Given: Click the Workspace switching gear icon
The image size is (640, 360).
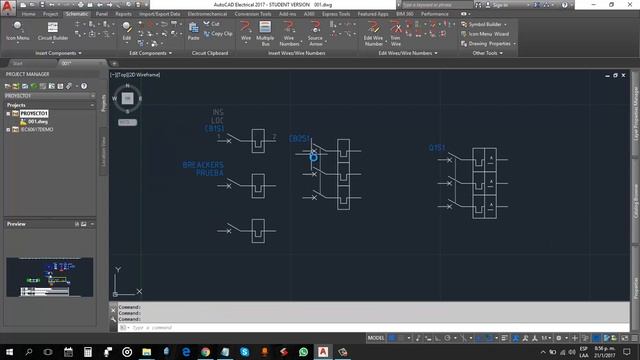Looking at the screenshot, I should click(559, 338).
